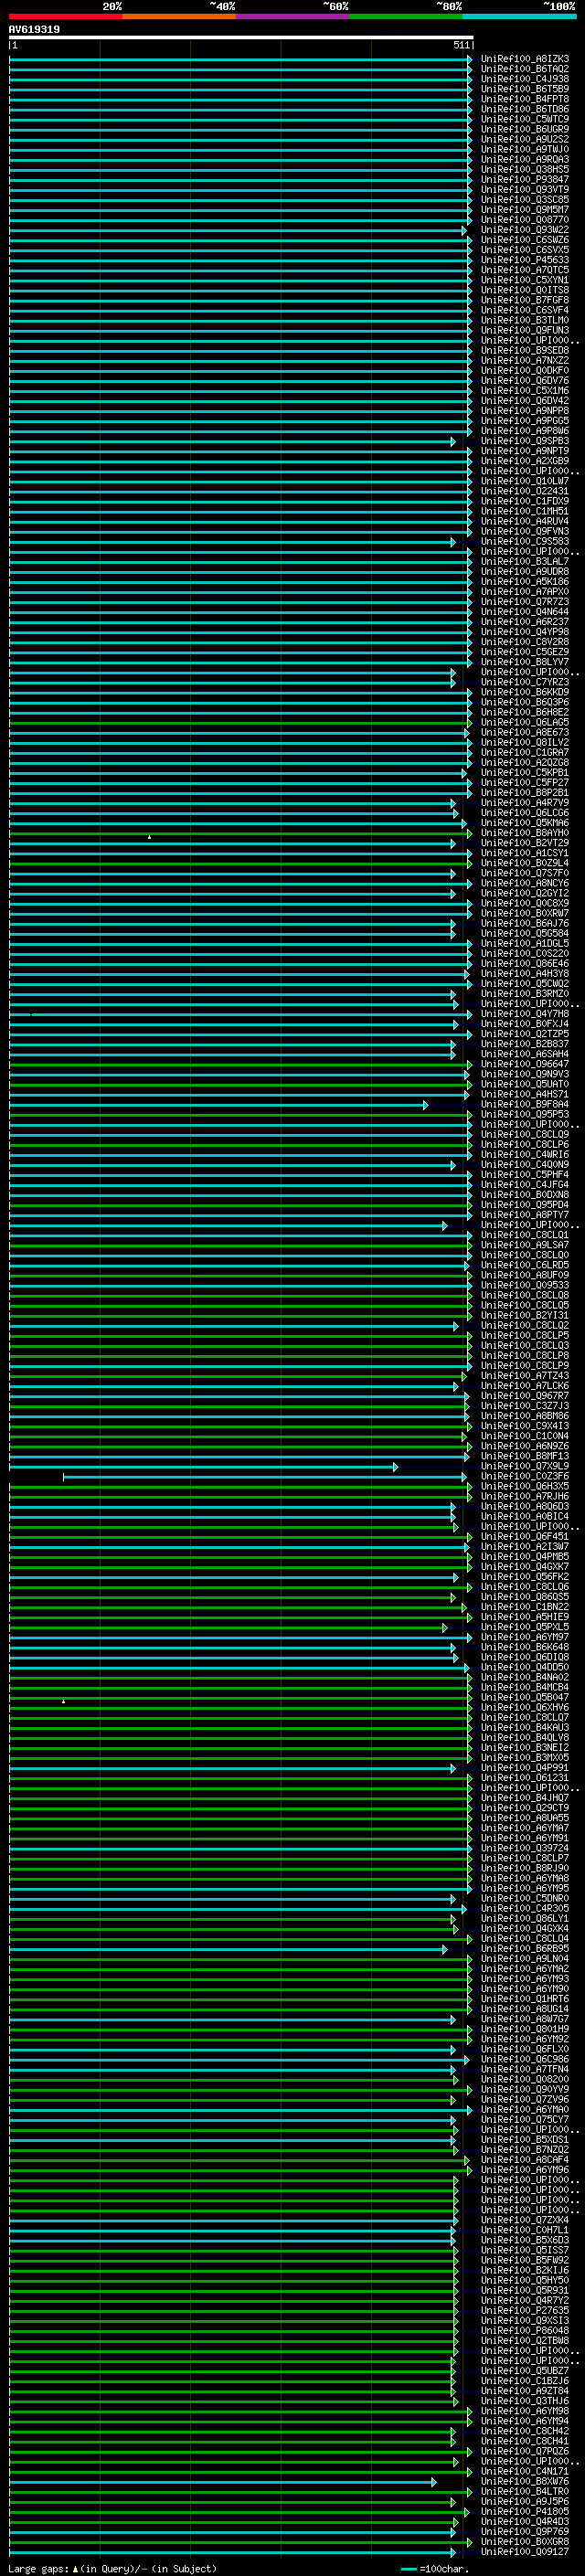Click hit label UniRef100_P27635
This screenshot has width=585, height=2576.
coord(525,2311)
